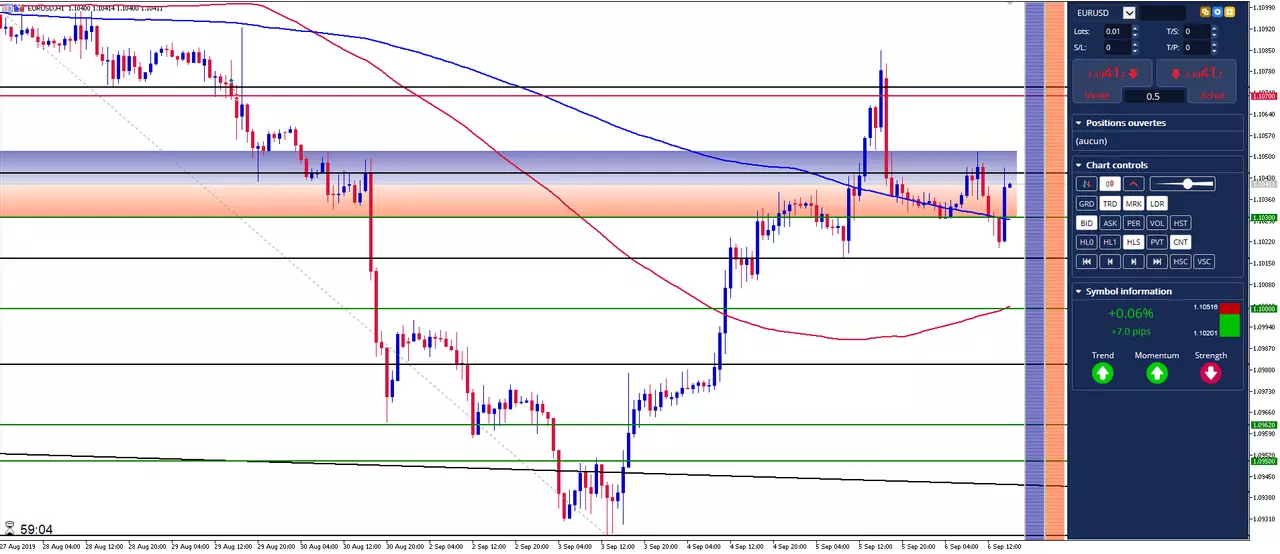Image resolution: width=1280 pixels, height=554 pixels.
Task: Click the red arrow on Vente price
Action: pos(1131,73)
